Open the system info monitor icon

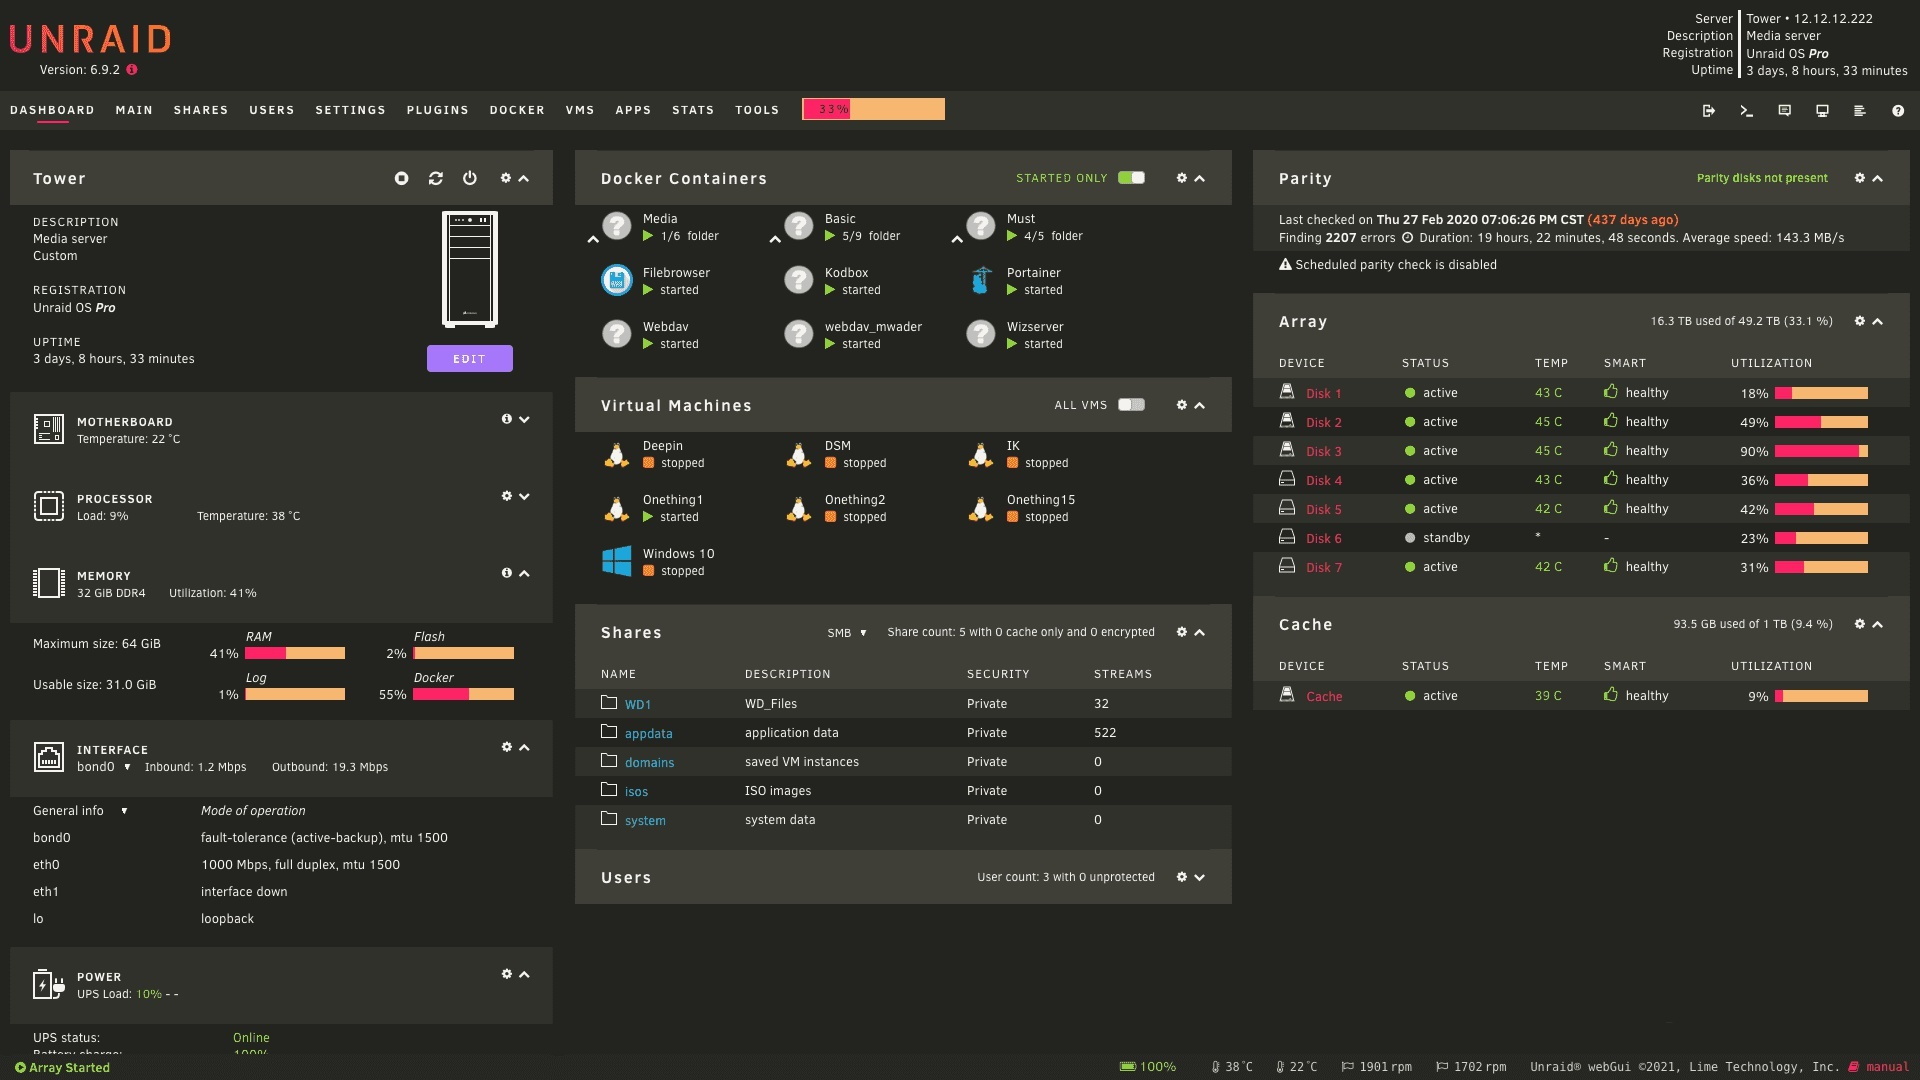pyautogui.click(x=1822, y=111)
